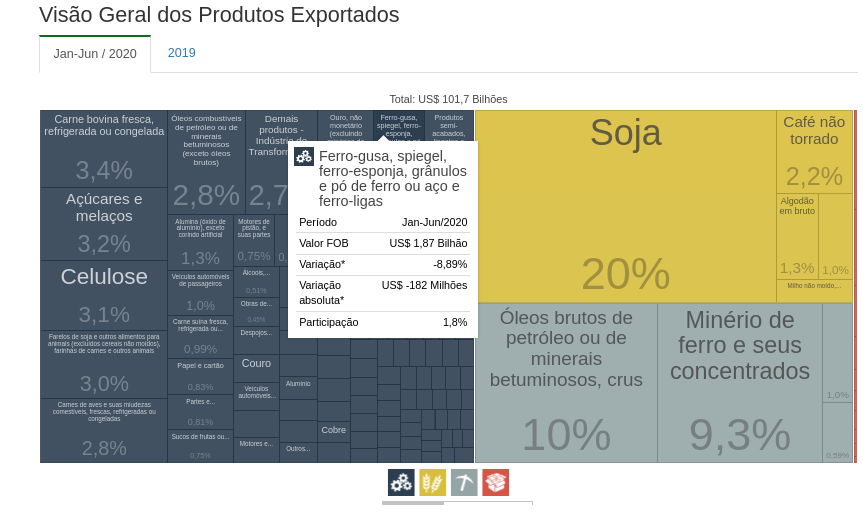The height and width of the screenshot is (516, 863).
Task: Click the Óleos brutos de petróleo tile
Action: 566,382
